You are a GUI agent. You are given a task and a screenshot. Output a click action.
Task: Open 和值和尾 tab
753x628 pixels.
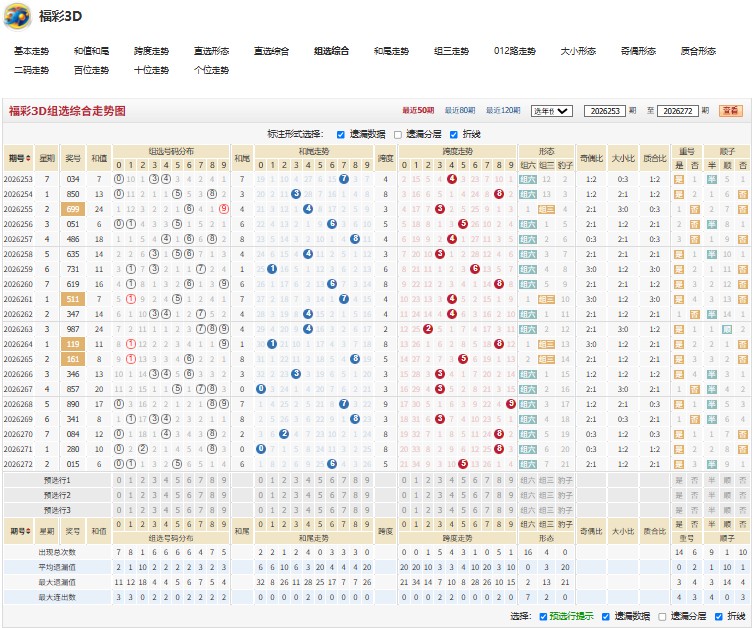coord(91,51)
